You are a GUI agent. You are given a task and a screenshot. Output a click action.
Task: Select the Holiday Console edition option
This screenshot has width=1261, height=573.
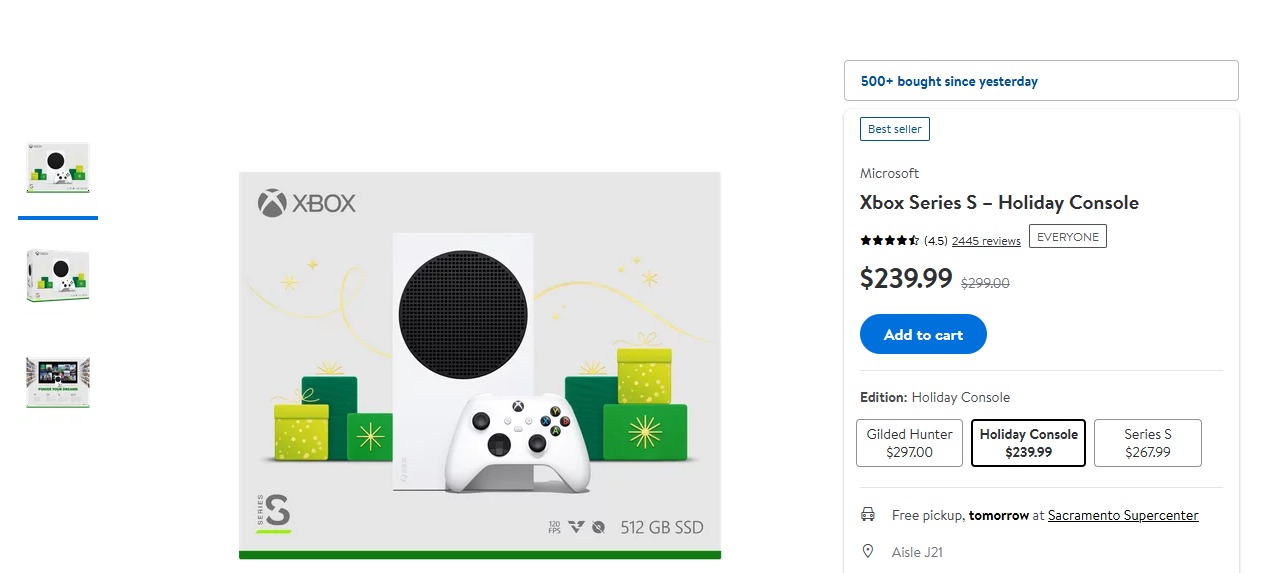coord(1028,443)
